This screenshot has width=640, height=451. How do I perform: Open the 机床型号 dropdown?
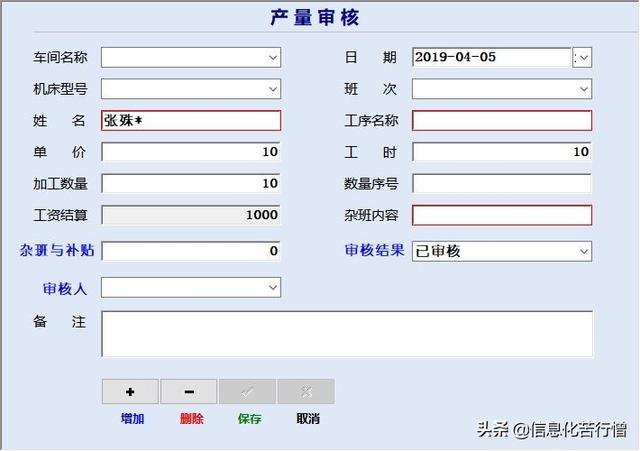273,89
